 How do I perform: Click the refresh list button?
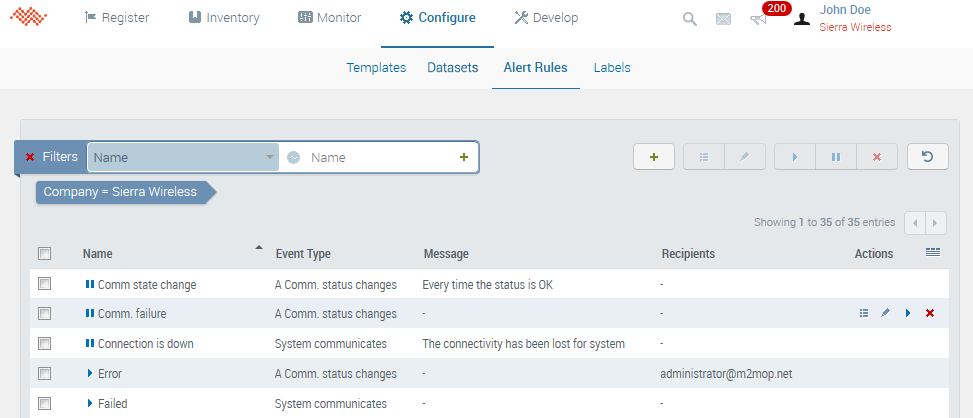pyautogui.click(x=927, y=157)
